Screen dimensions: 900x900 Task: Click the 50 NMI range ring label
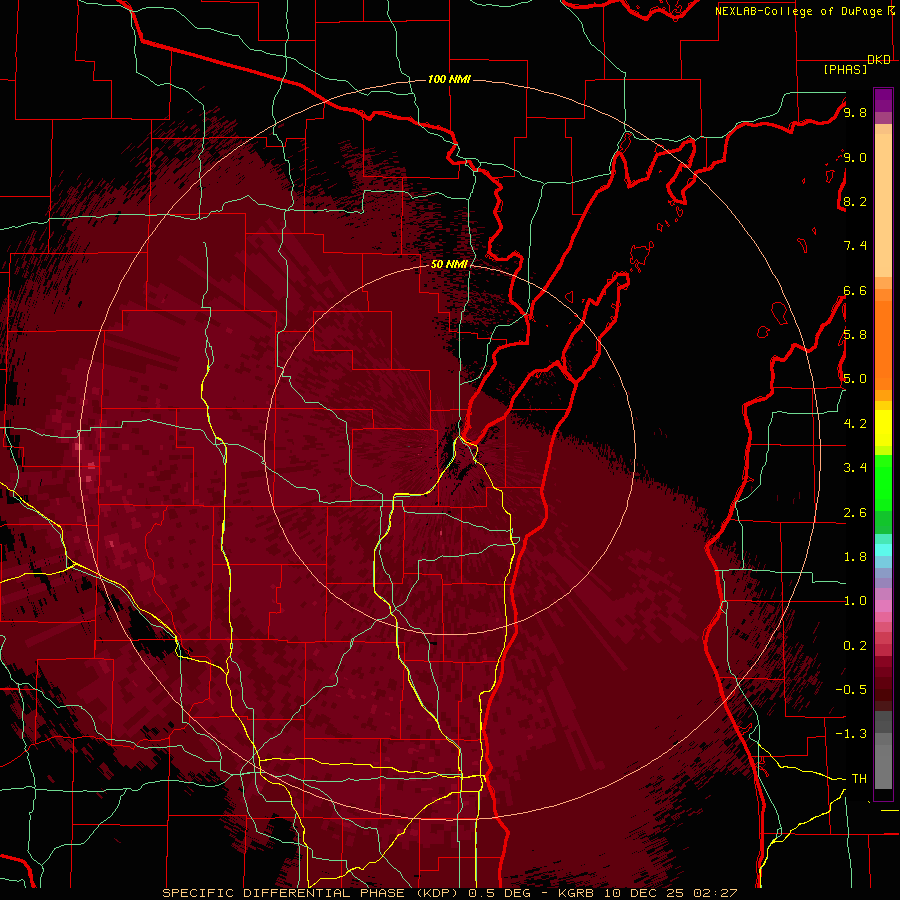pyautogui.click(x=449, y=264)
